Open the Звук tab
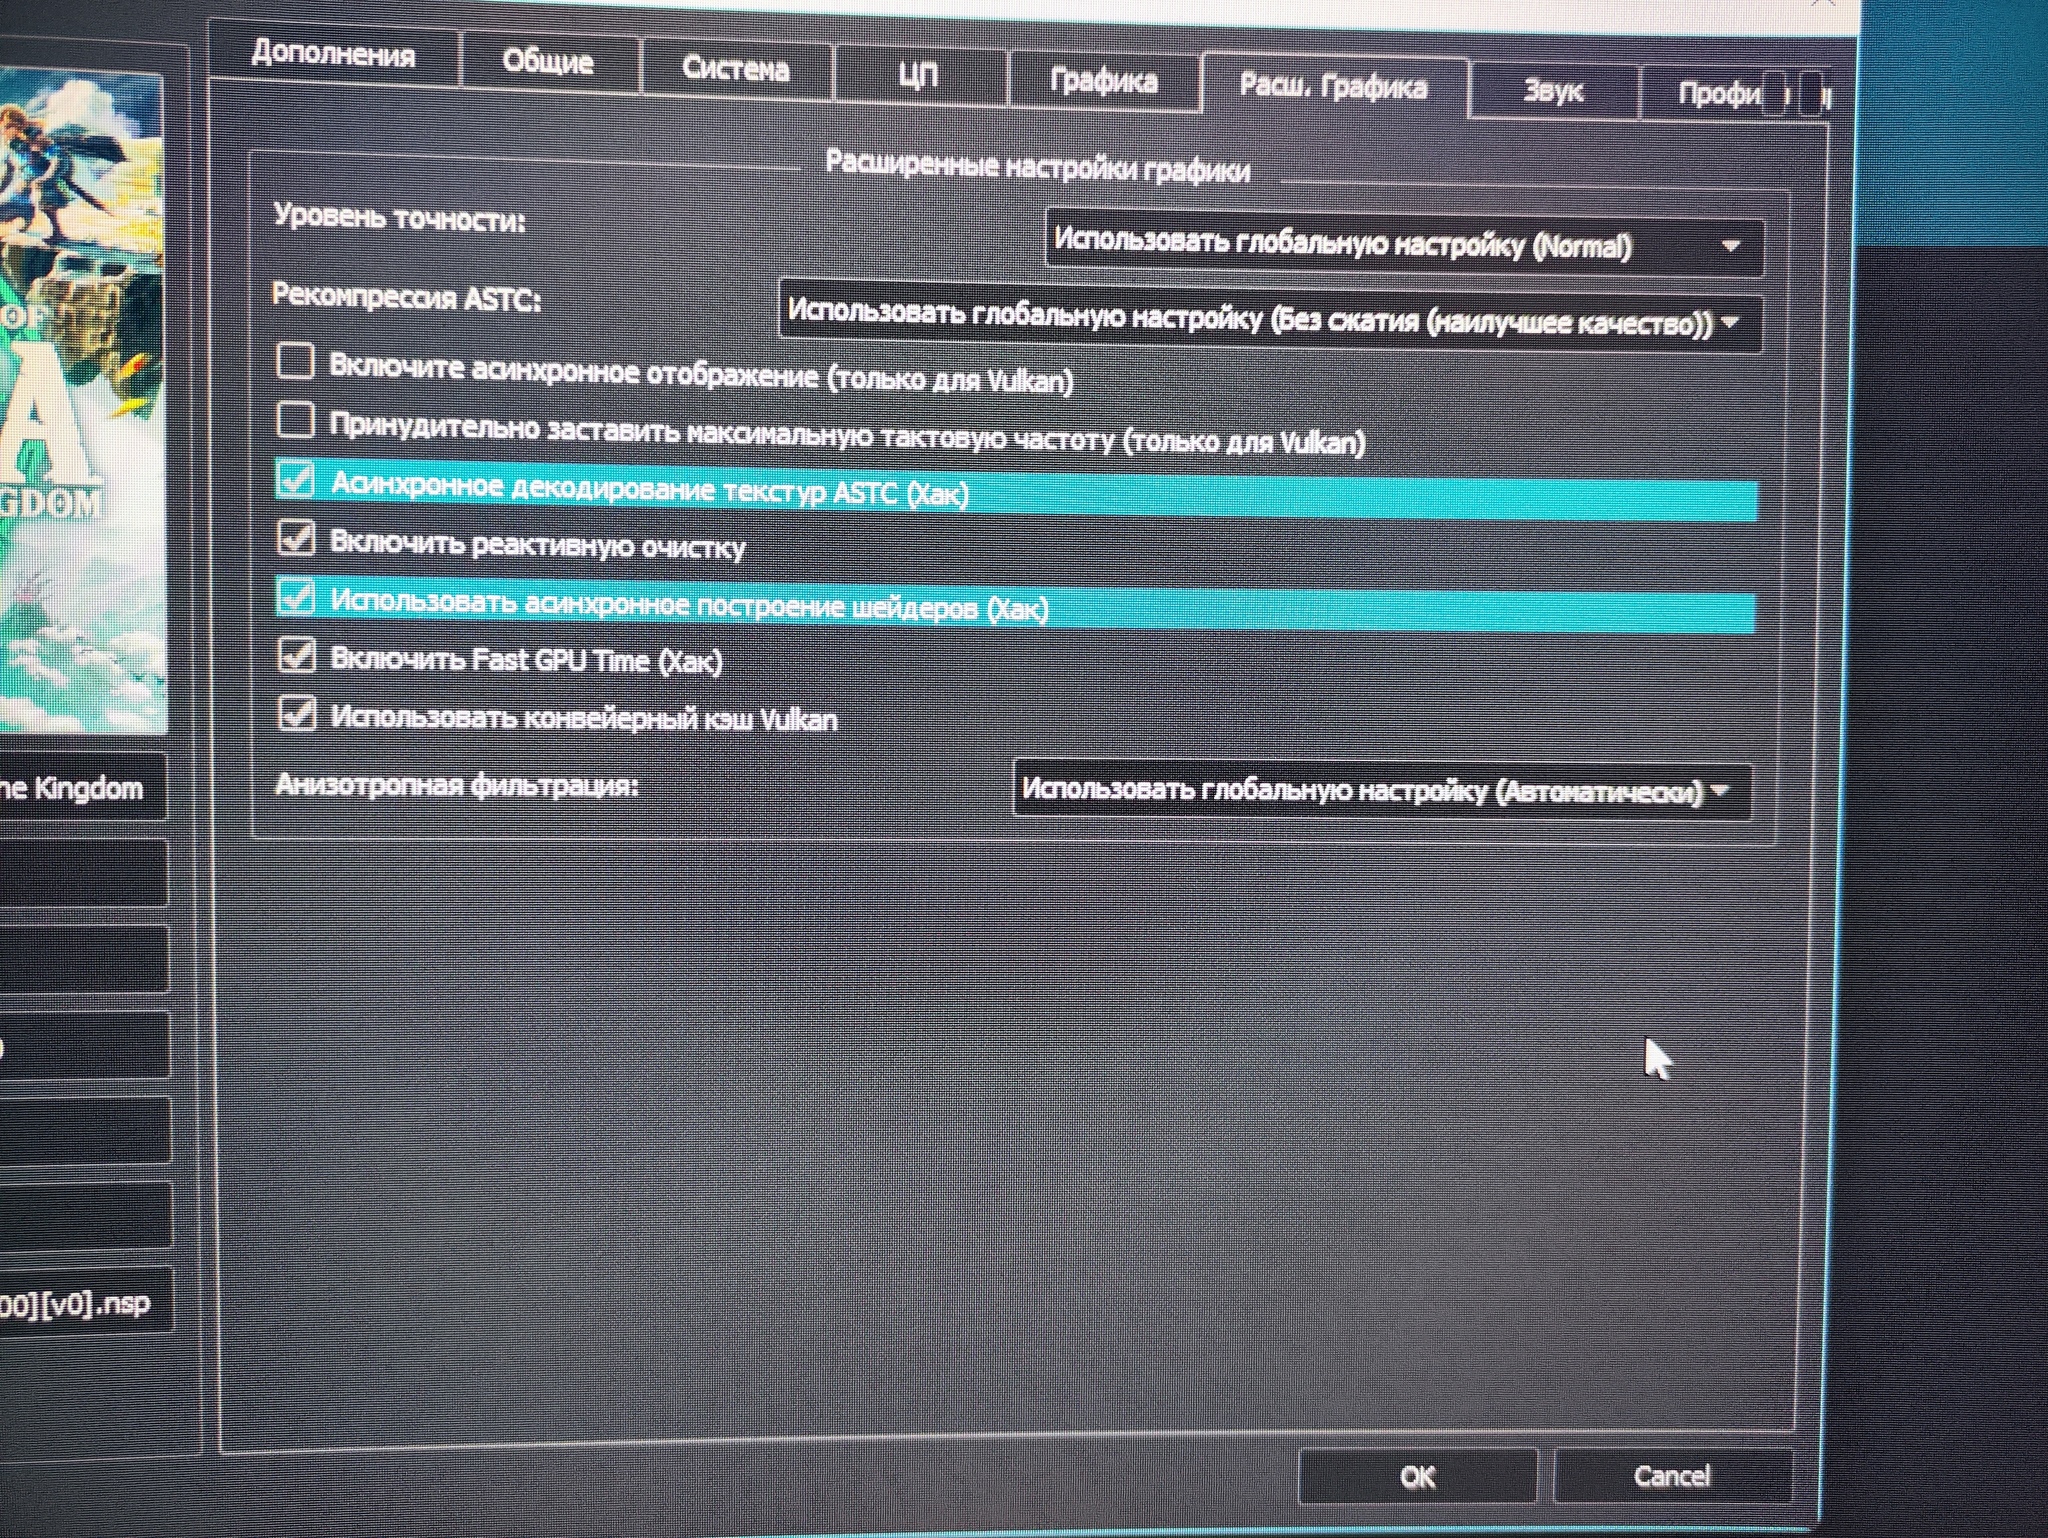The width and height of the screenshot is (2048, 1538). click(x=1553, y=91)
